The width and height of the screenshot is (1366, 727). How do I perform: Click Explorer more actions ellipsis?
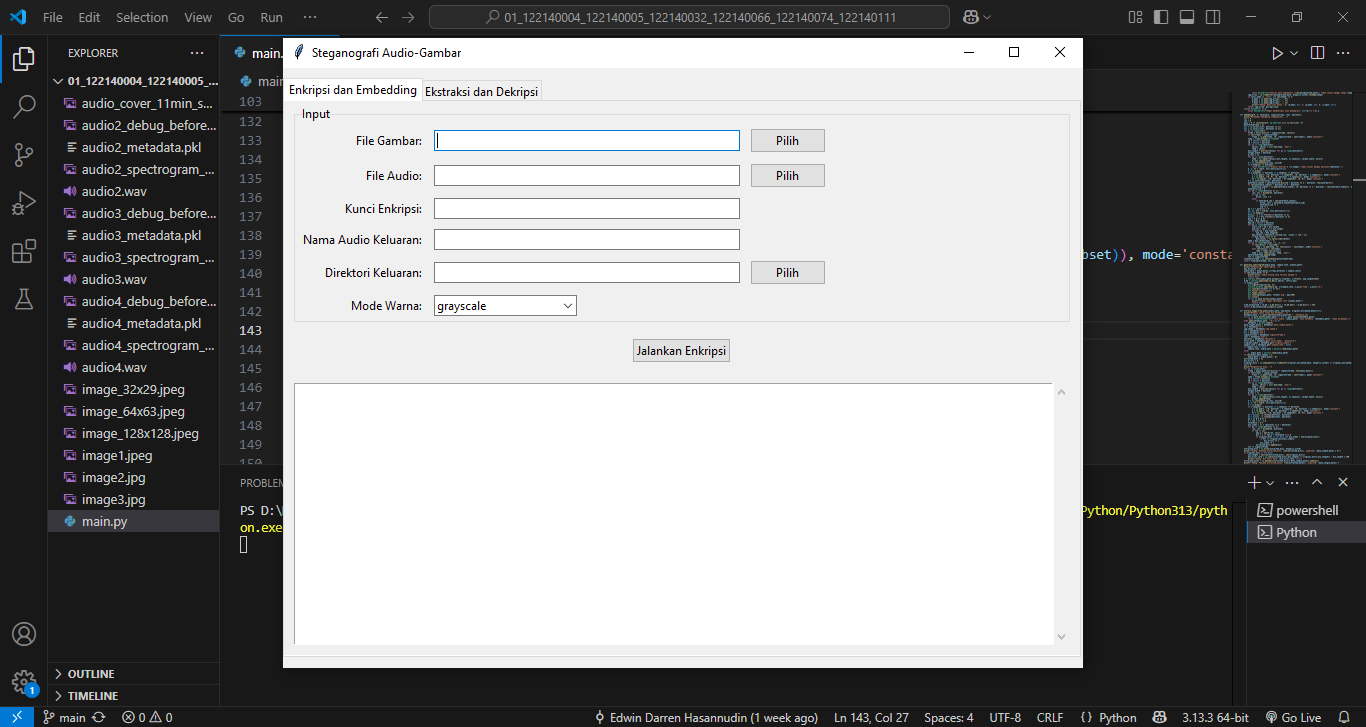tap(196, 53)
